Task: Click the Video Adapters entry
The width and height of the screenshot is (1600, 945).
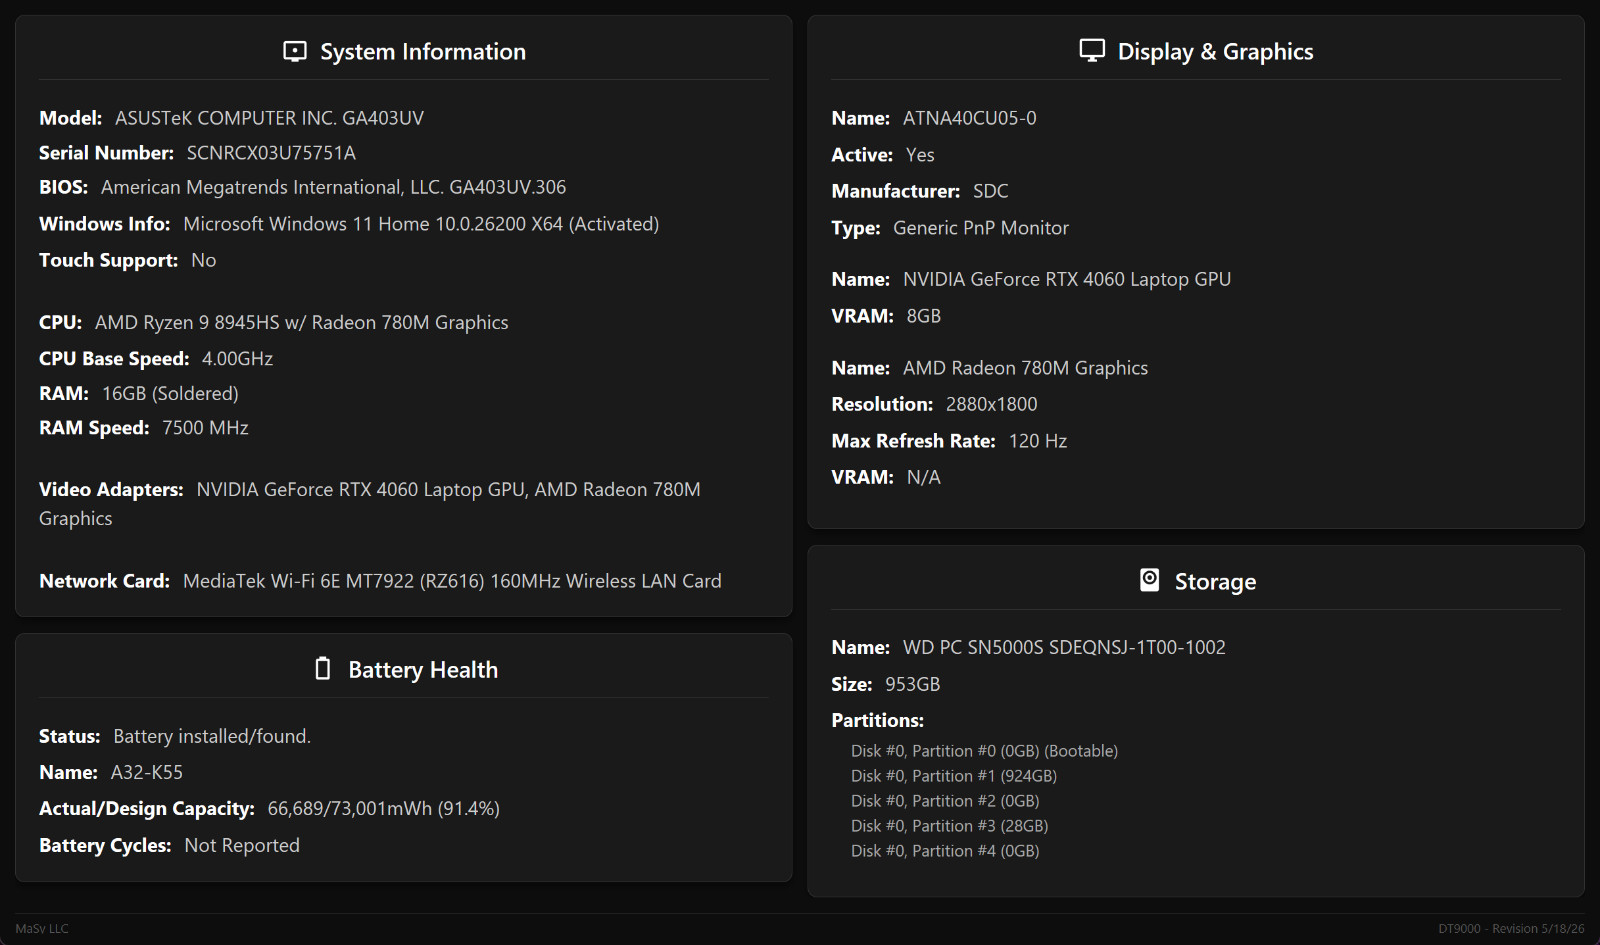Action: 370,504
